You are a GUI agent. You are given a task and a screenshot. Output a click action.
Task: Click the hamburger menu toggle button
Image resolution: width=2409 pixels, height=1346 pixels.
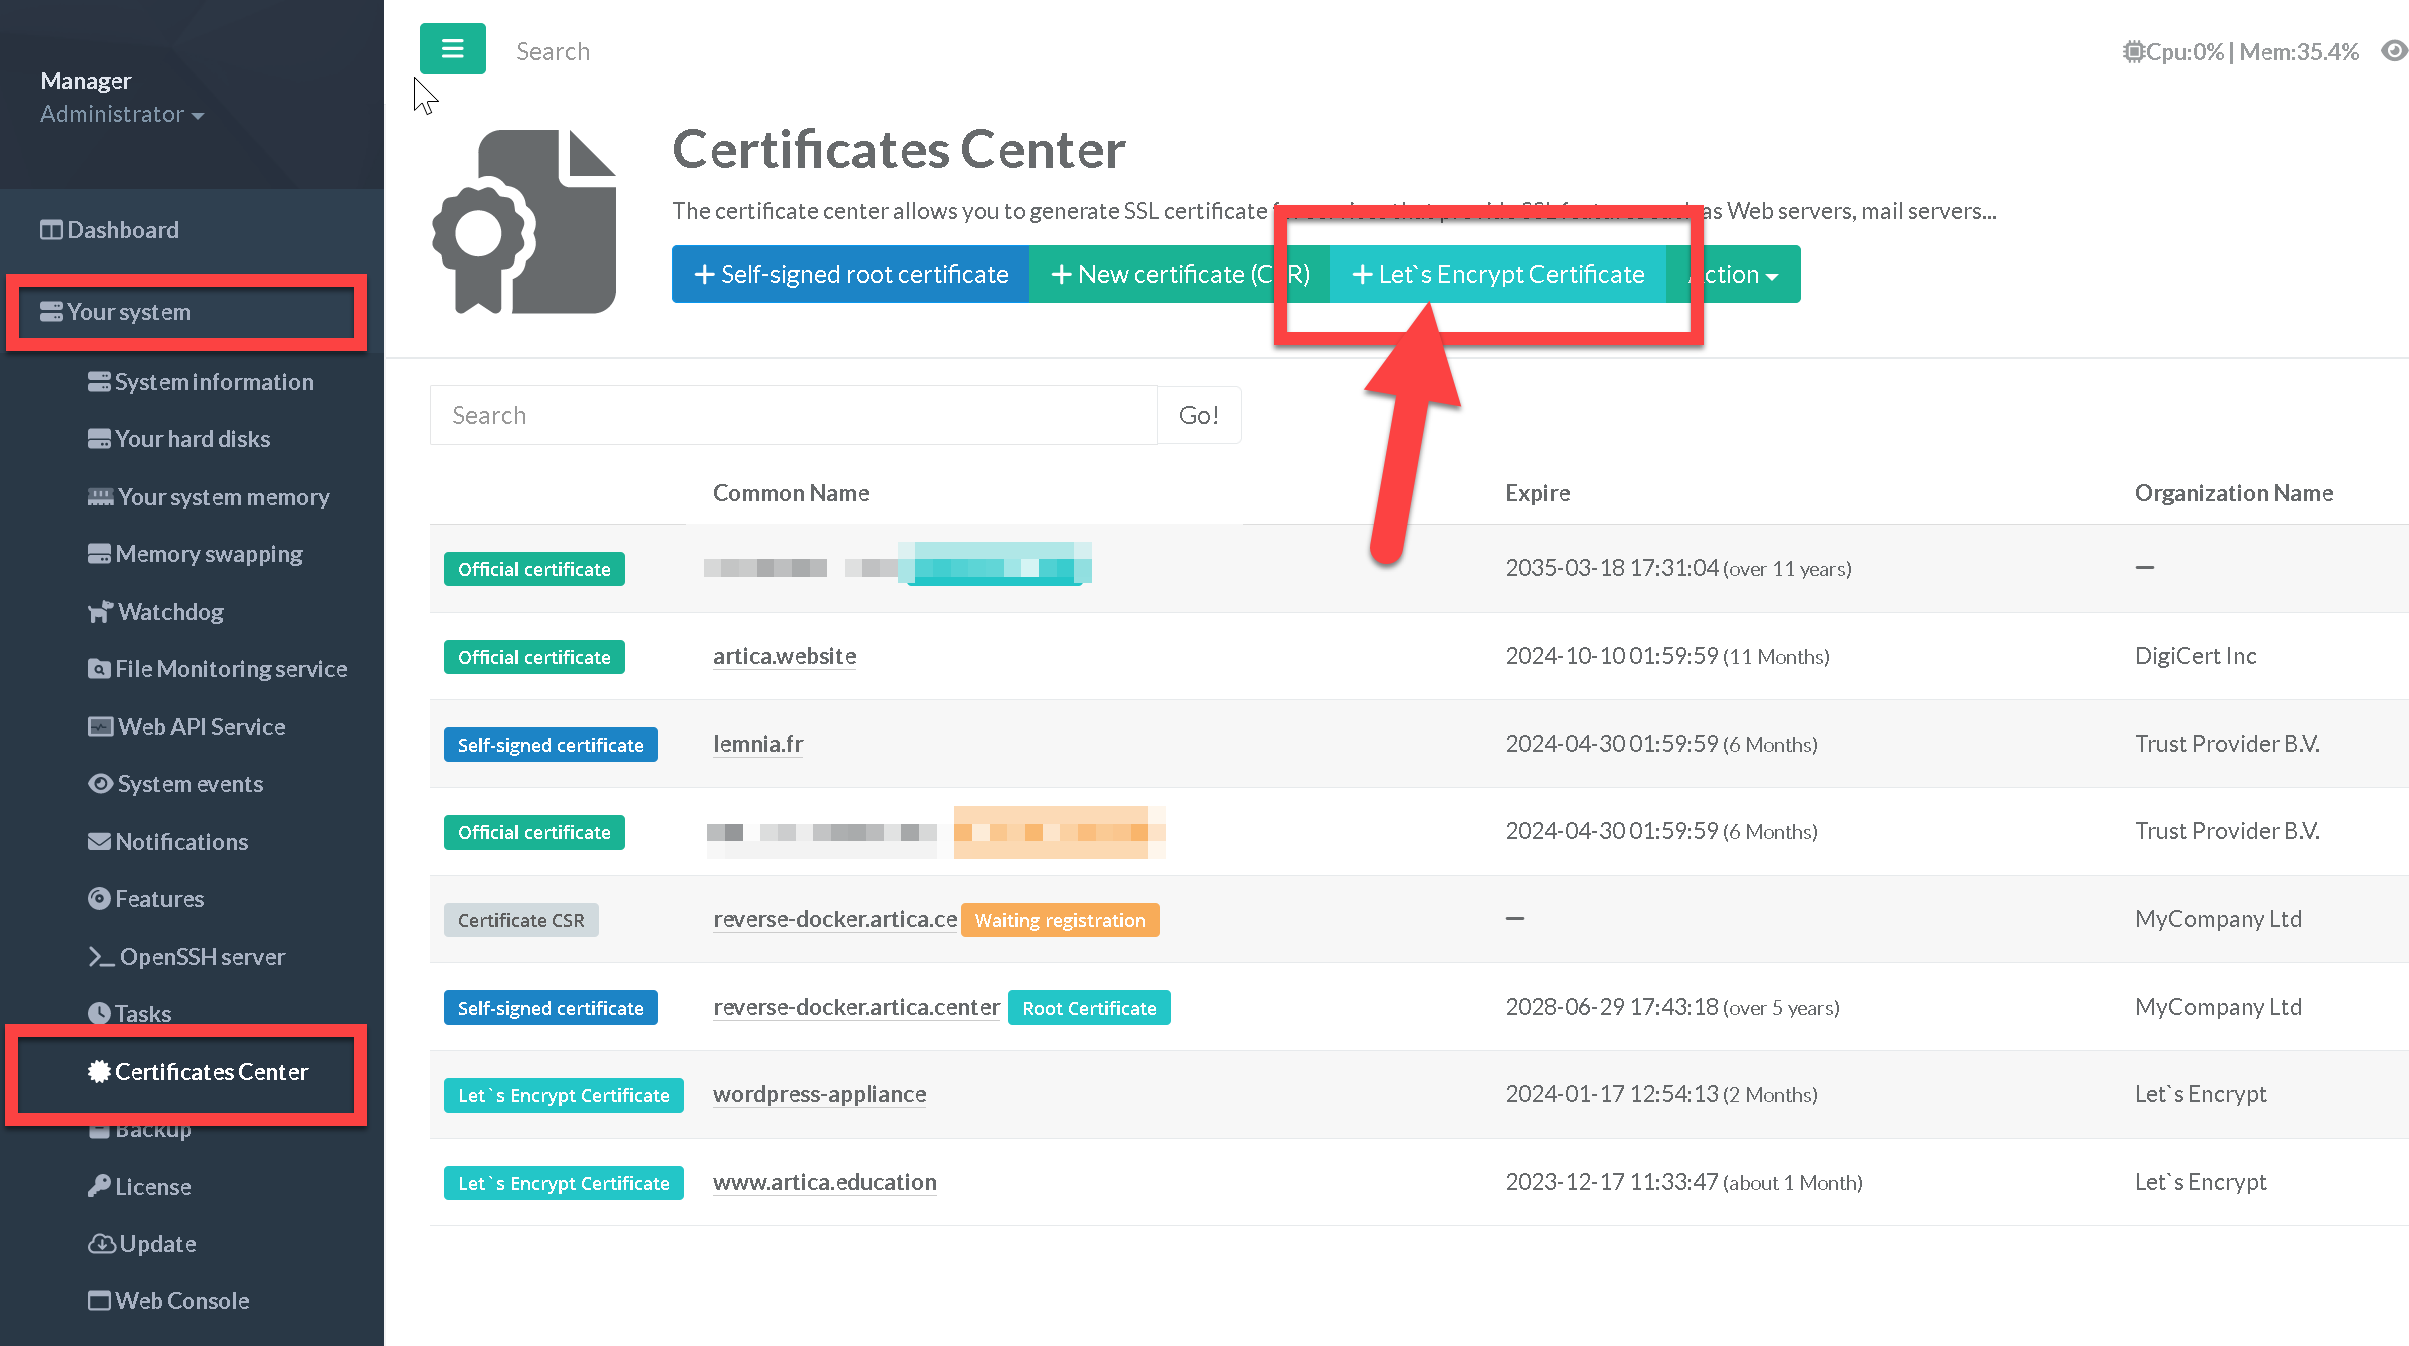pyautogui.click(x=452, y=49)
